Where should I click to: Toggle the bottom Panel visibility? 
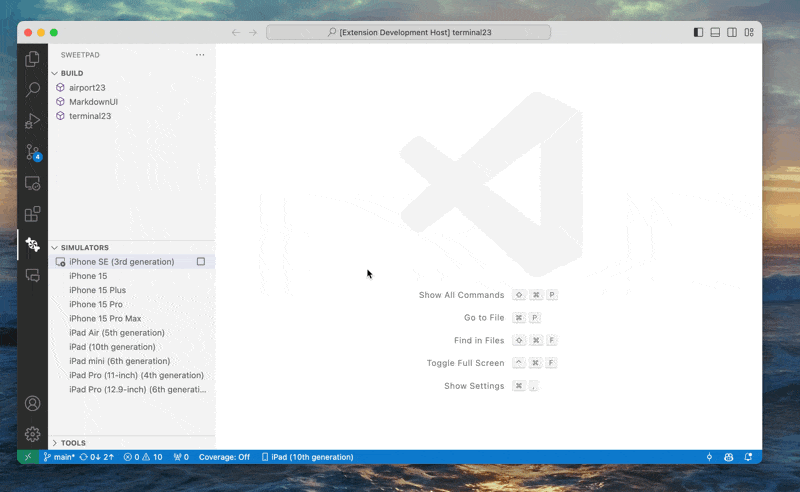click(x=715, y=32)
